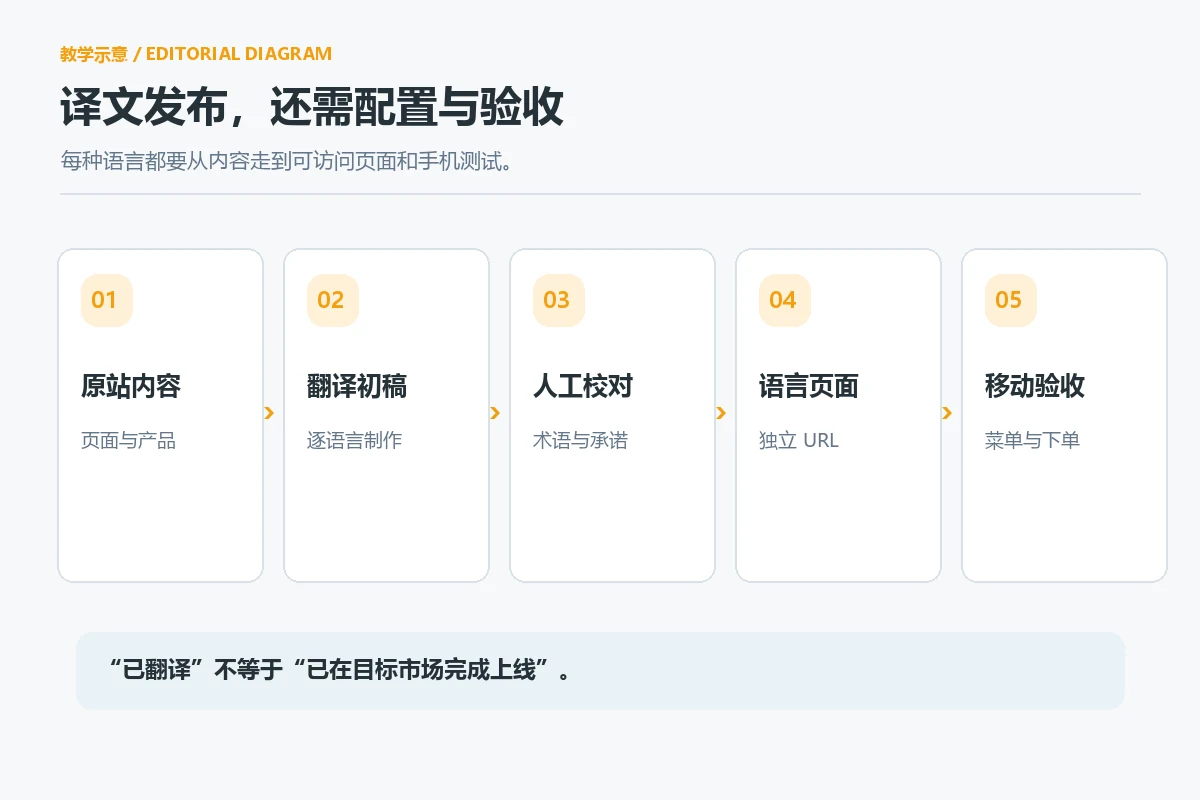Click the "教学示意 / EDITORIAL DIAGRAM" header label
1200x800 pixels.
tap(196, 54)
